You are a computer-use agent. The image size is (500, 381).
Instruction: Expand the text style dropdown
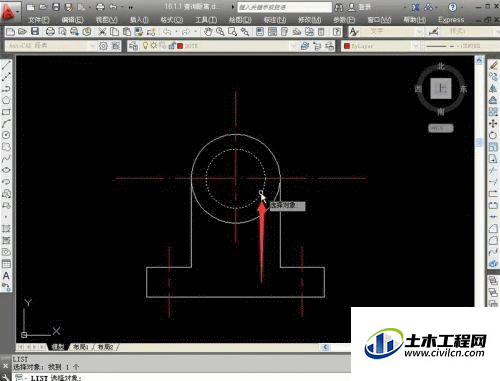(419, 32)
